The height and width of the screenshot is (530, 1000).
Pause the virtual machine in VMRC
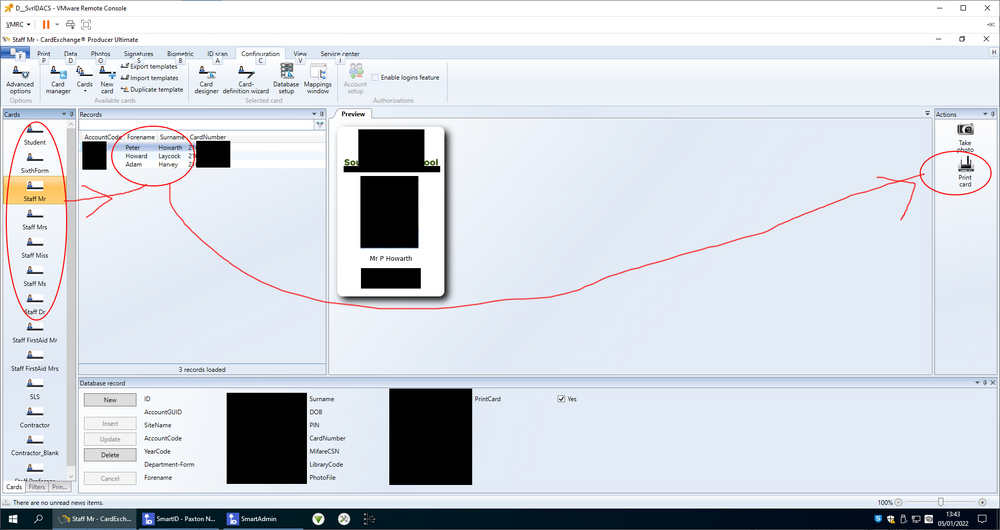click(46, 24)
